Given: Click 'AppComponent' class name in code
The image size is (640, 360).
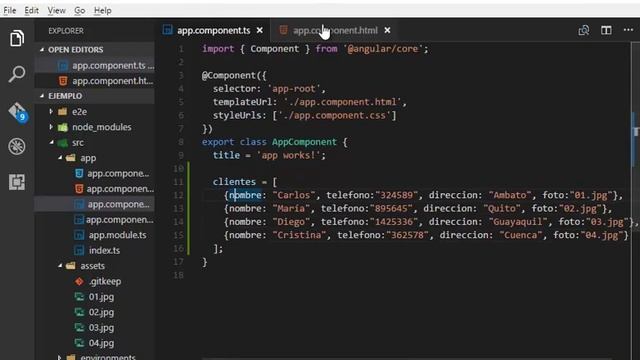Looking at the screenshot, I should pos(304,142).
